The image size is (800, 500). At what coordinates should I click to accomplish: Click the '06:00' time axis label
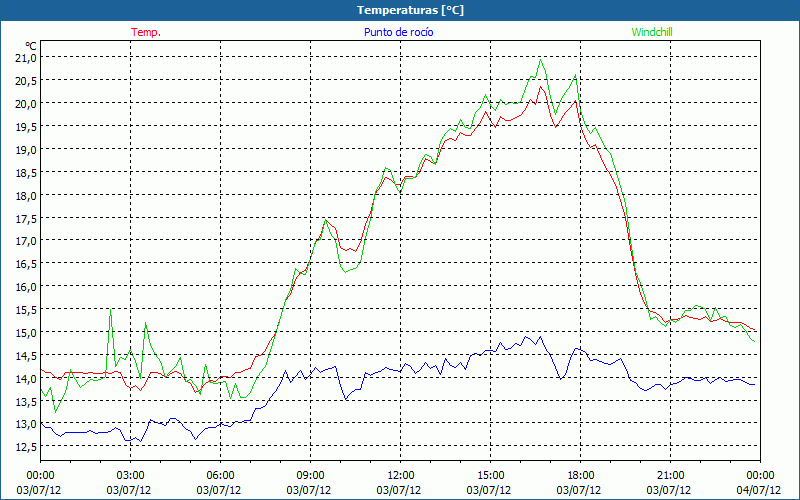pyautogui.click(x=220, y=476)
